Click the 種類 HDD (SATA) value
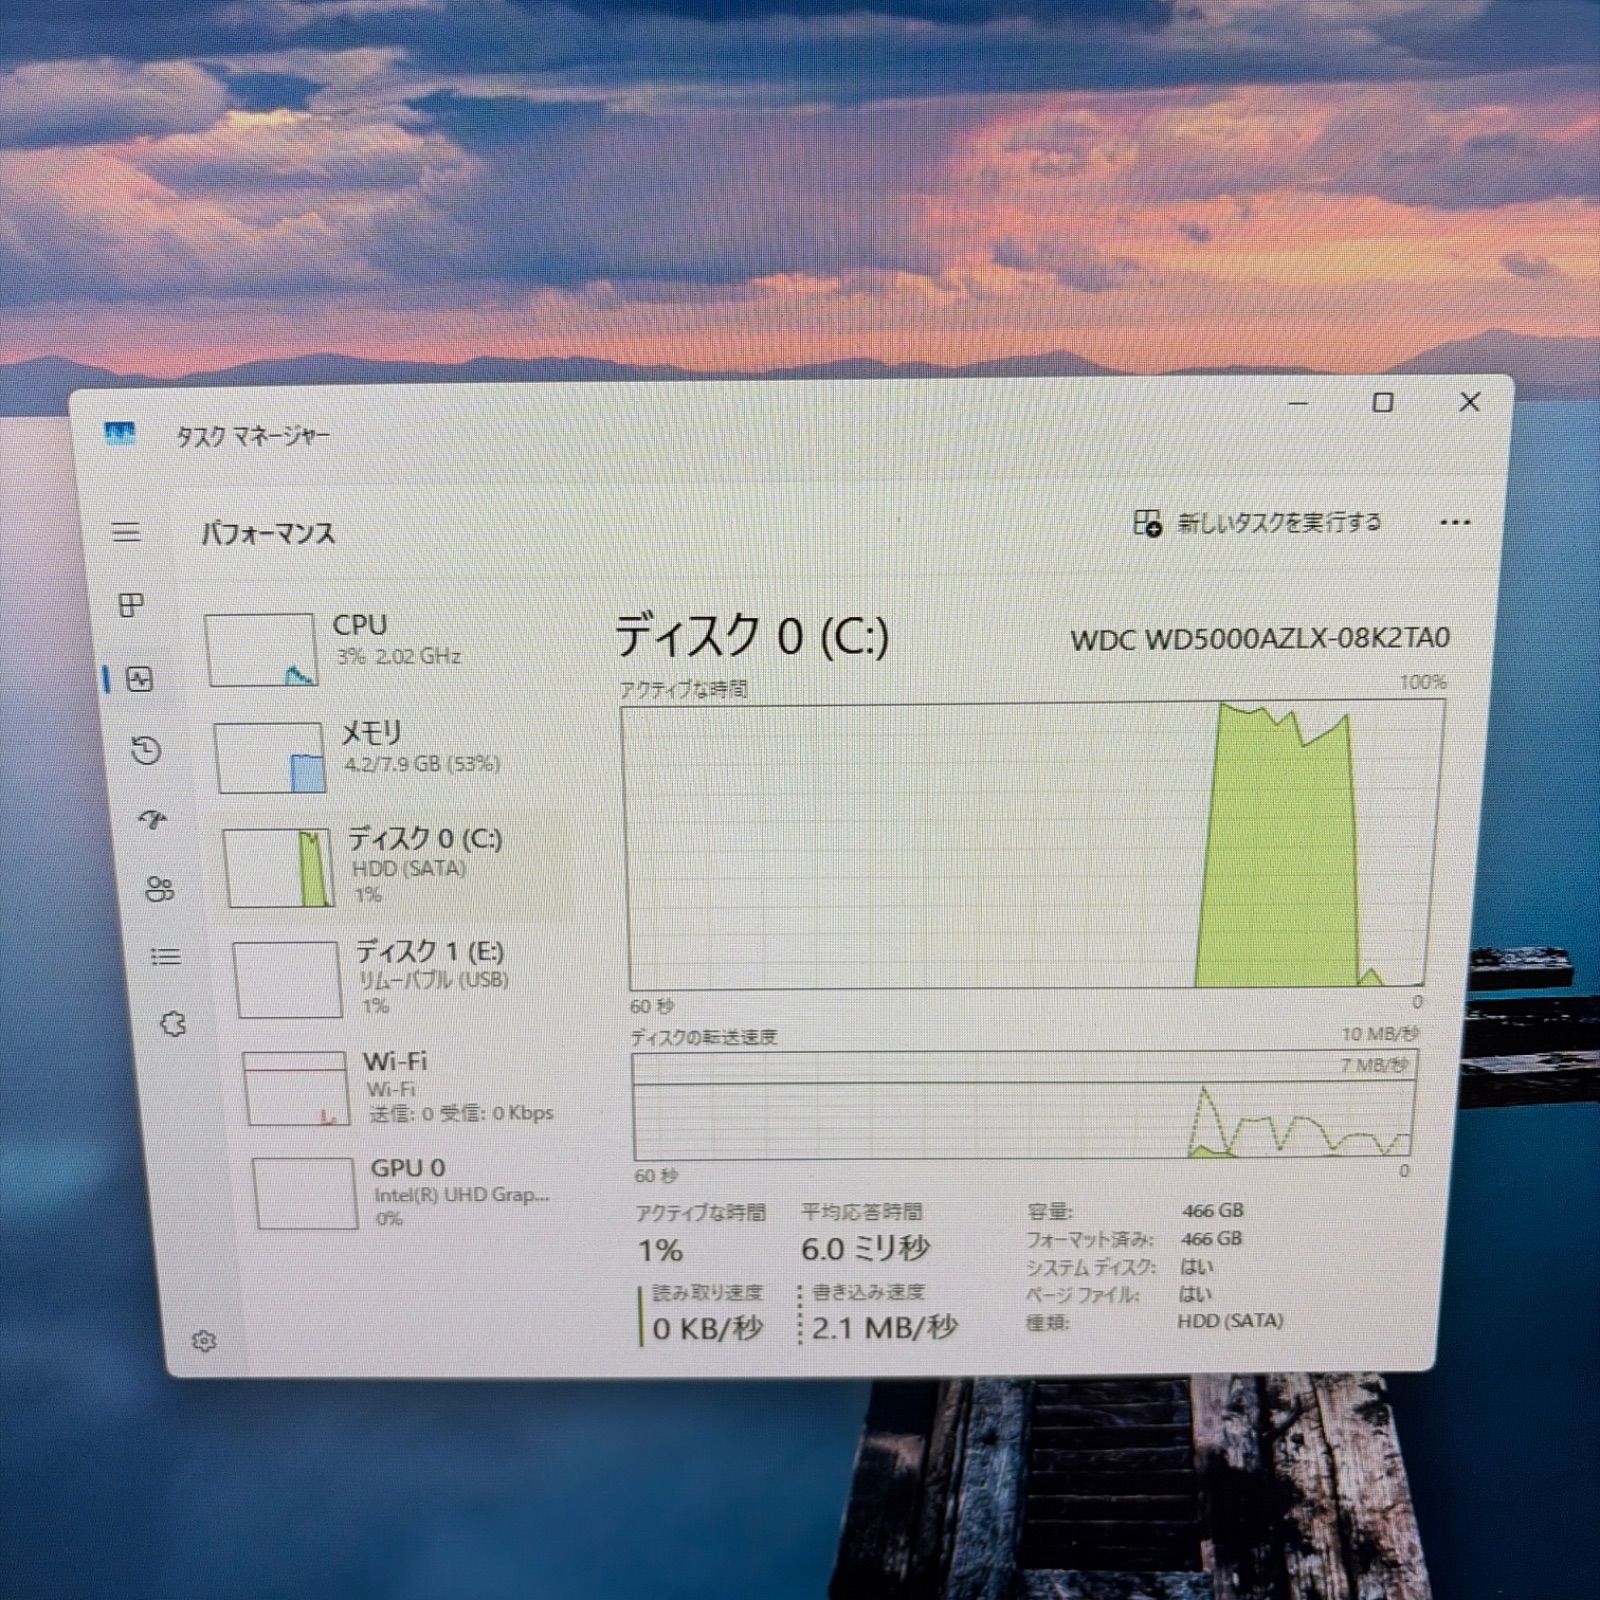Viewport: 1600px width, 1600px height. (x=1230, y=1321)
